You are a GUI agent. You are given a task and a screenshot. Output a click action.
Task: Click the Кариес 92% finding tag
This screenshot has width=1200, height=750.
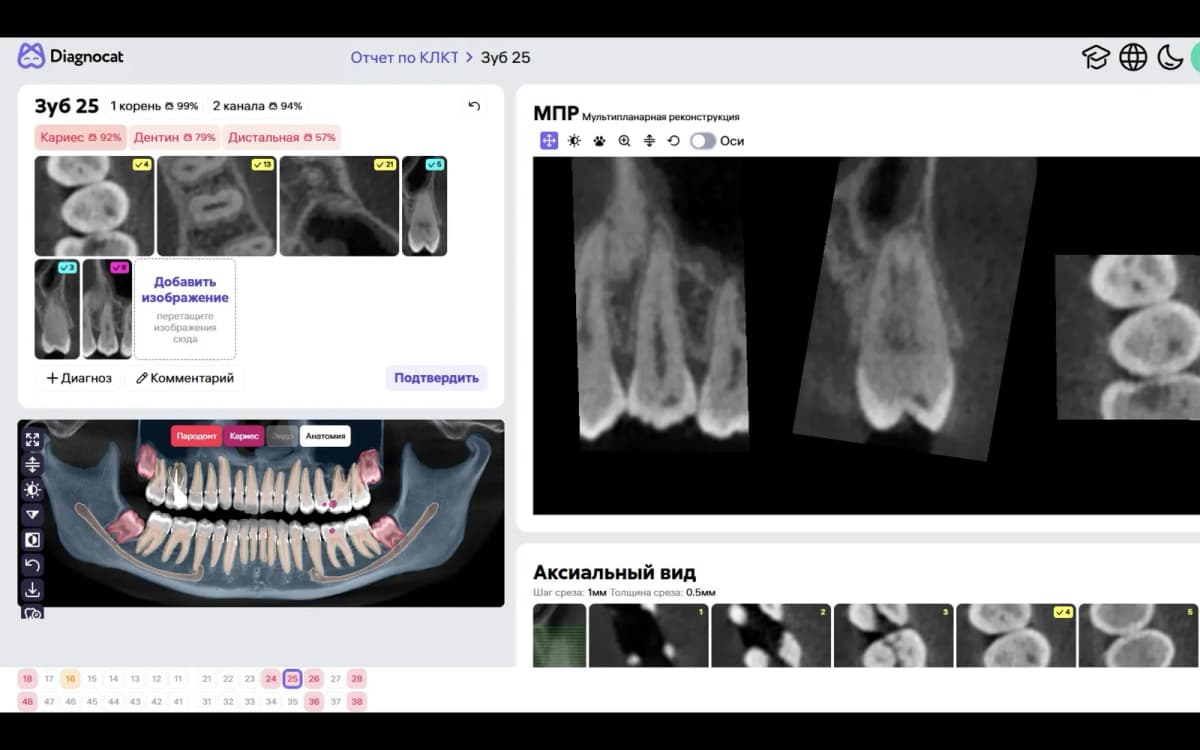[x=81, y=137]
